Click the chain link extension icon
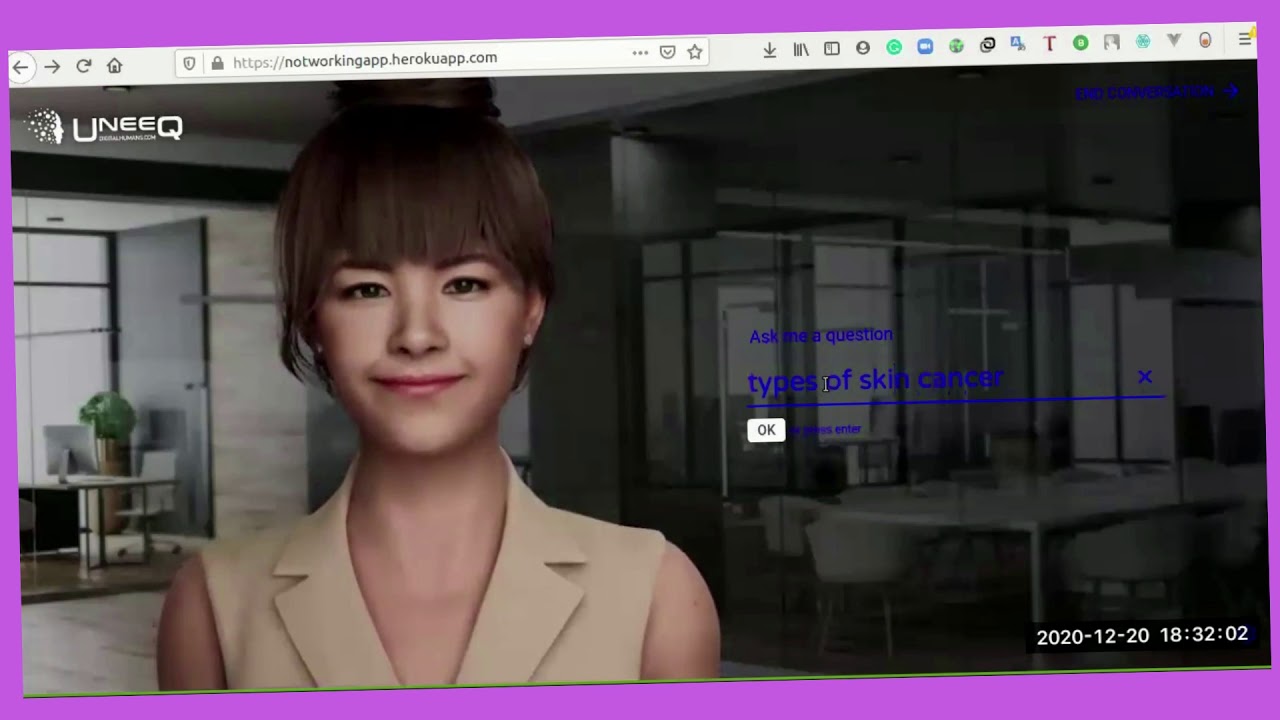Screen dimensions: 1280x720 click(987, 44)
